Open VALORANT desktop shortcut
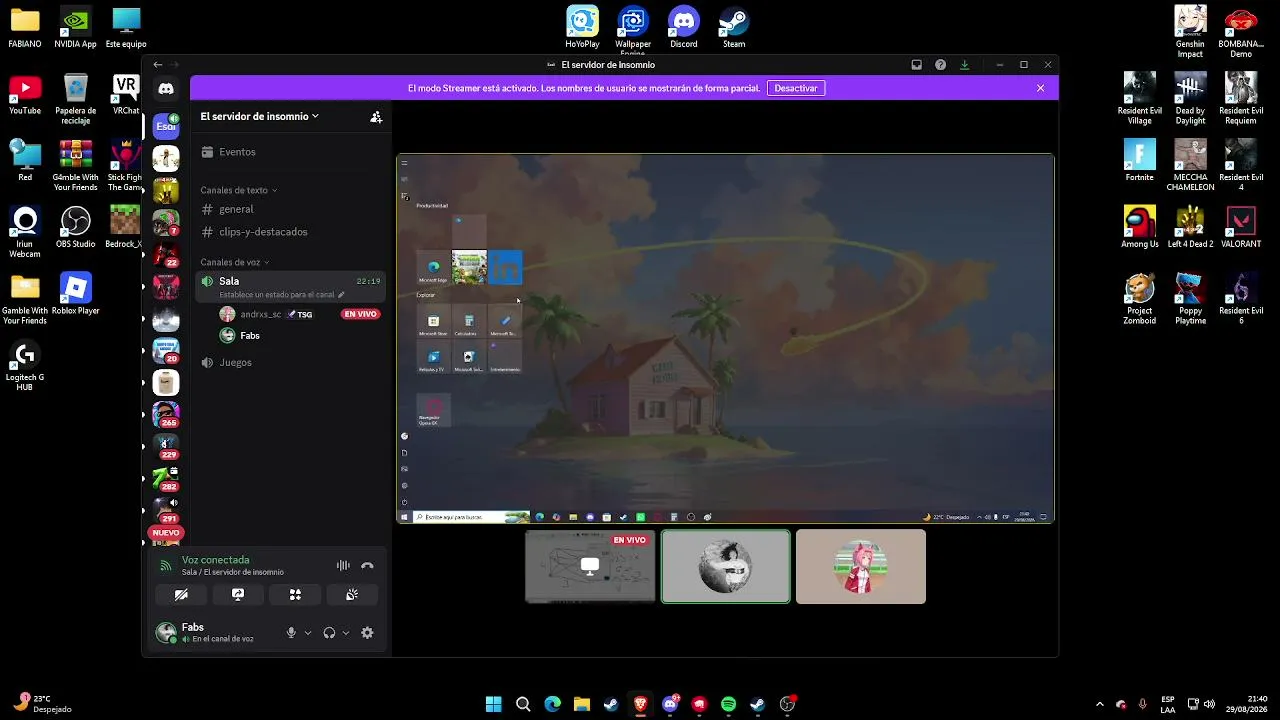 [1241, 228]
